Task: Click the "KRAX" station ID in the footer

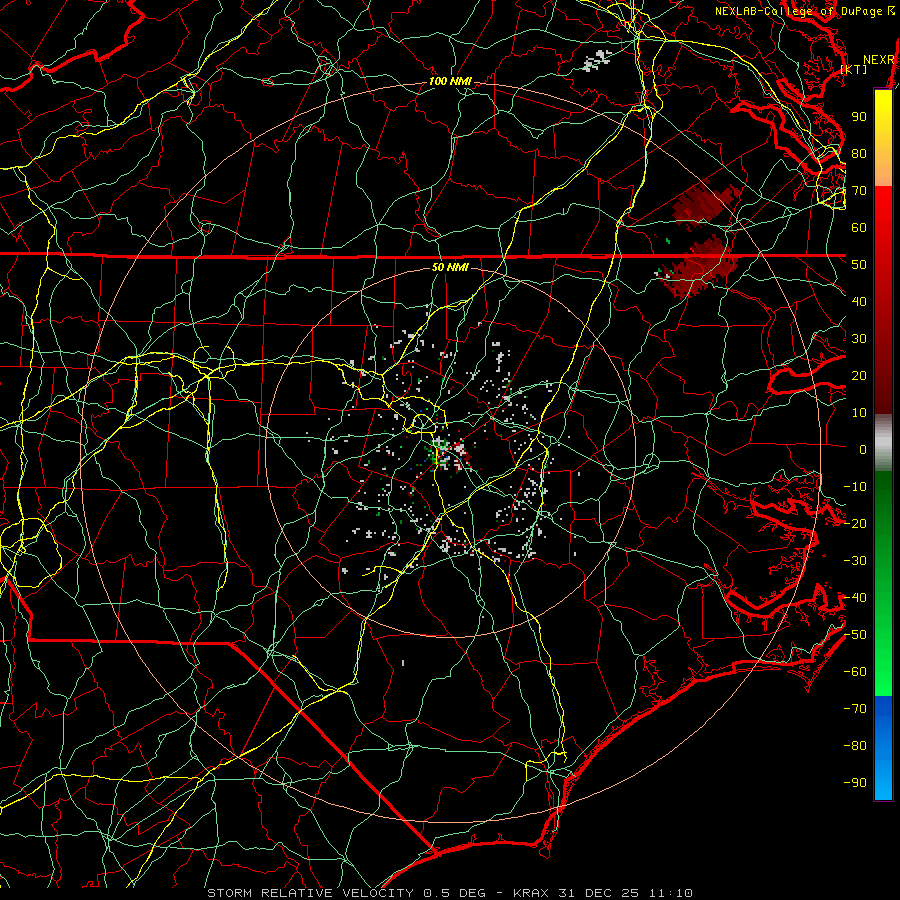Action: 531,893
